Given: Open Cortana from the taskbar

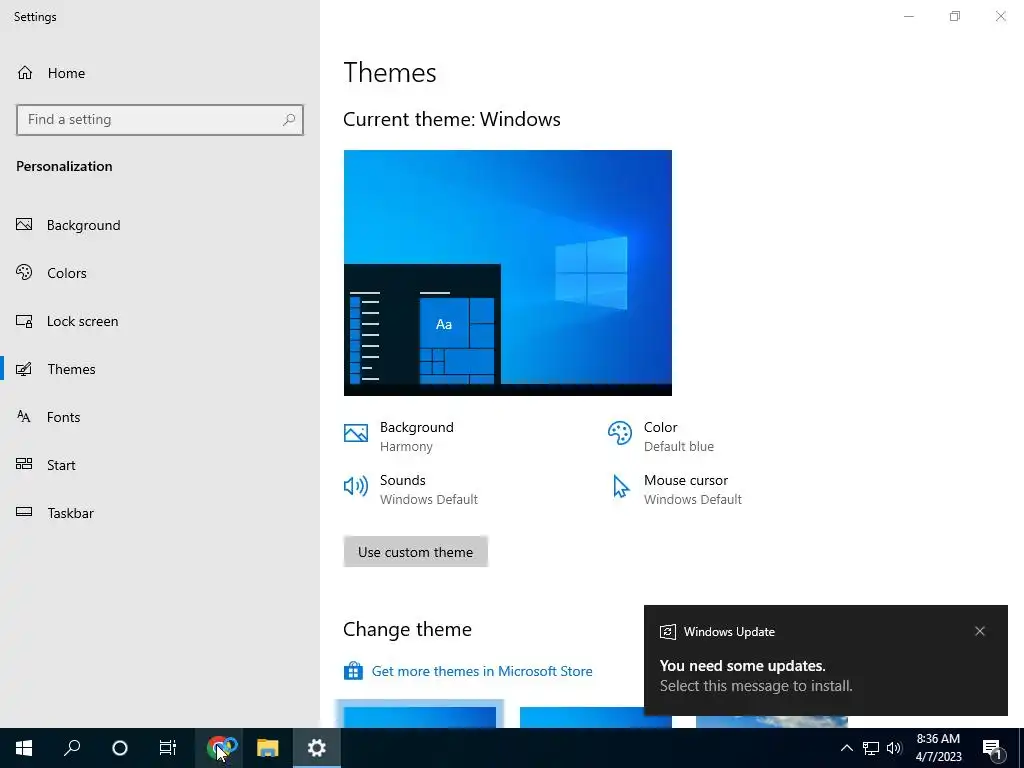Looking at the screenshot, I should (120, 748).
